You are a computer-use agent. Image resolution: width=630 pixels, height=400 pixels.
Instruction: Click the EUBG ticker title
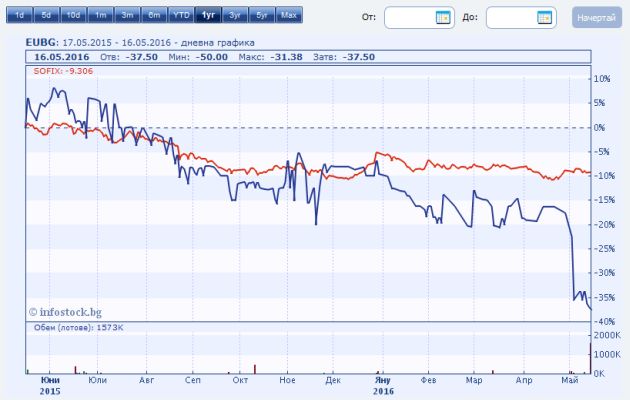[x=40, y=43]
